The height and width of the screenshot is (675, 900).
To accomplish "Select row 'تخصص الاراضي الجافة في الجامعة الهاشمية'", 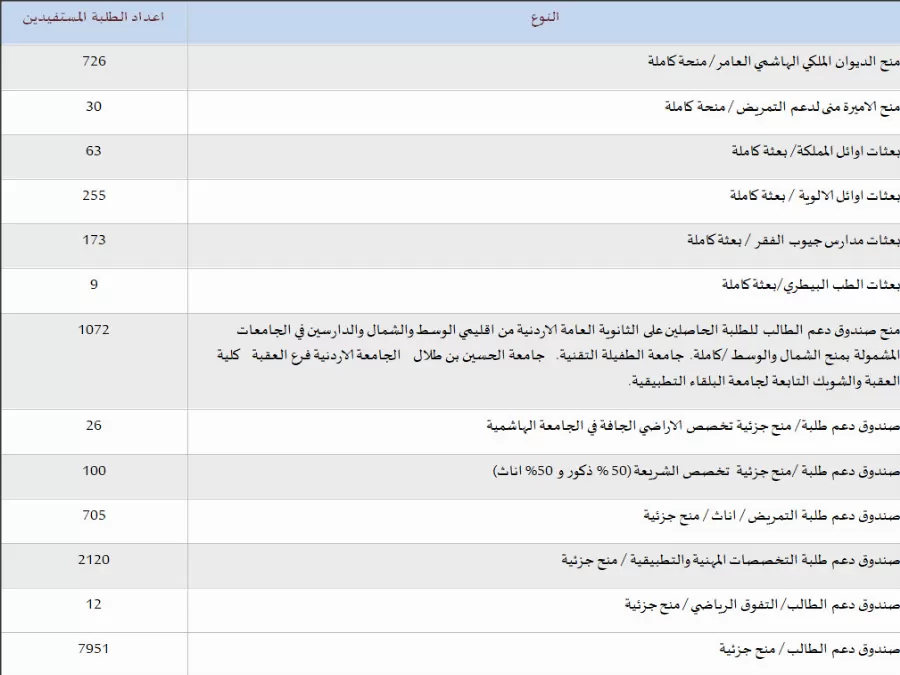I will (450, 432).
